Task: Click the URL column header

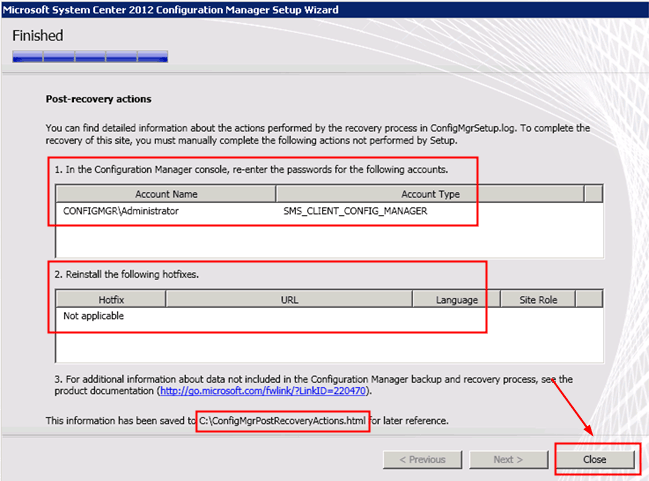Action: pos(289,299)
